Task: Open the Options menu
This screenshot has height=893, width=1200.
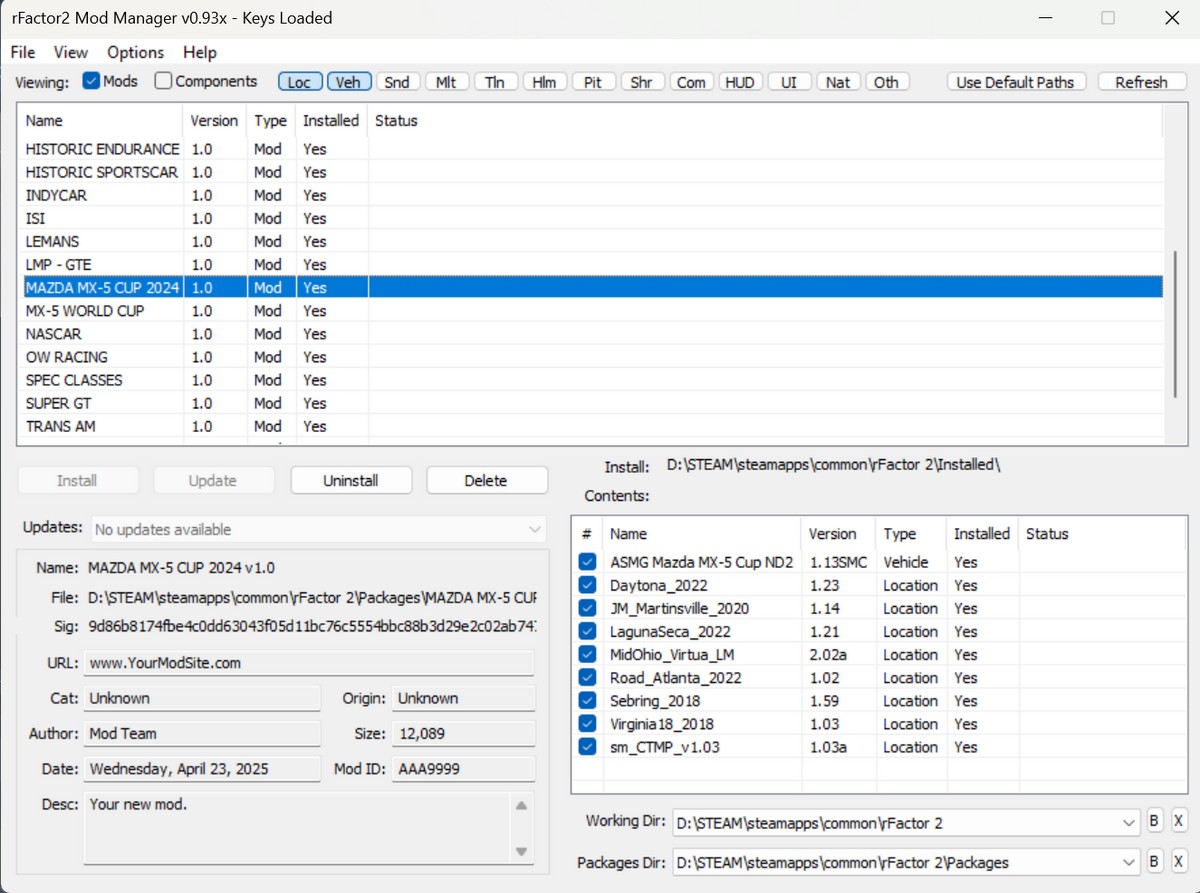Action: point(135,52)
